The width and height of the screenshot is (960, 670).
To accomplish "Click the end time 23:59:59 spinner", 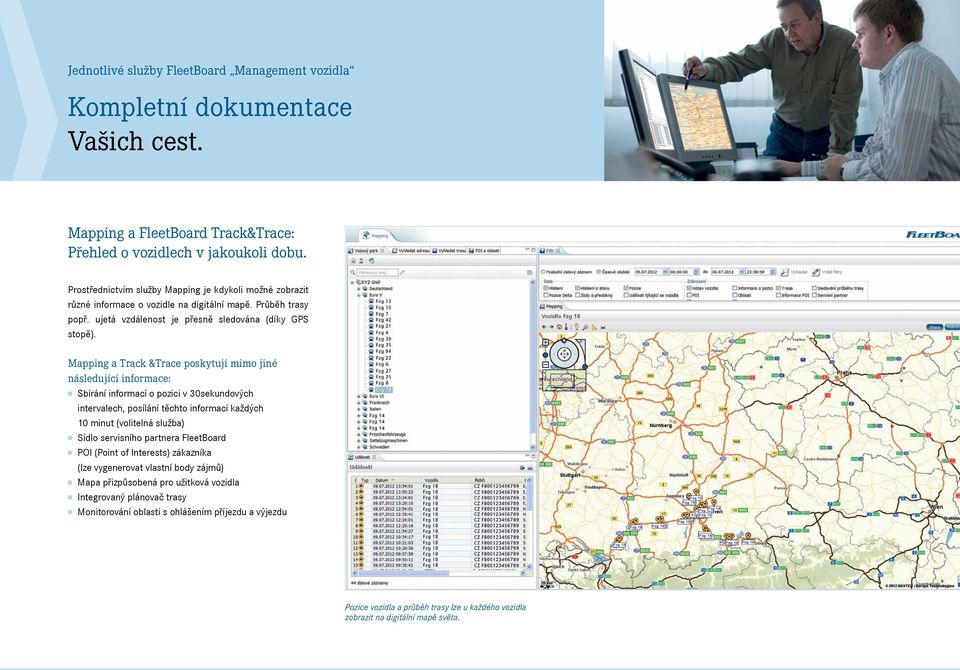I will (x=773, y=272).
